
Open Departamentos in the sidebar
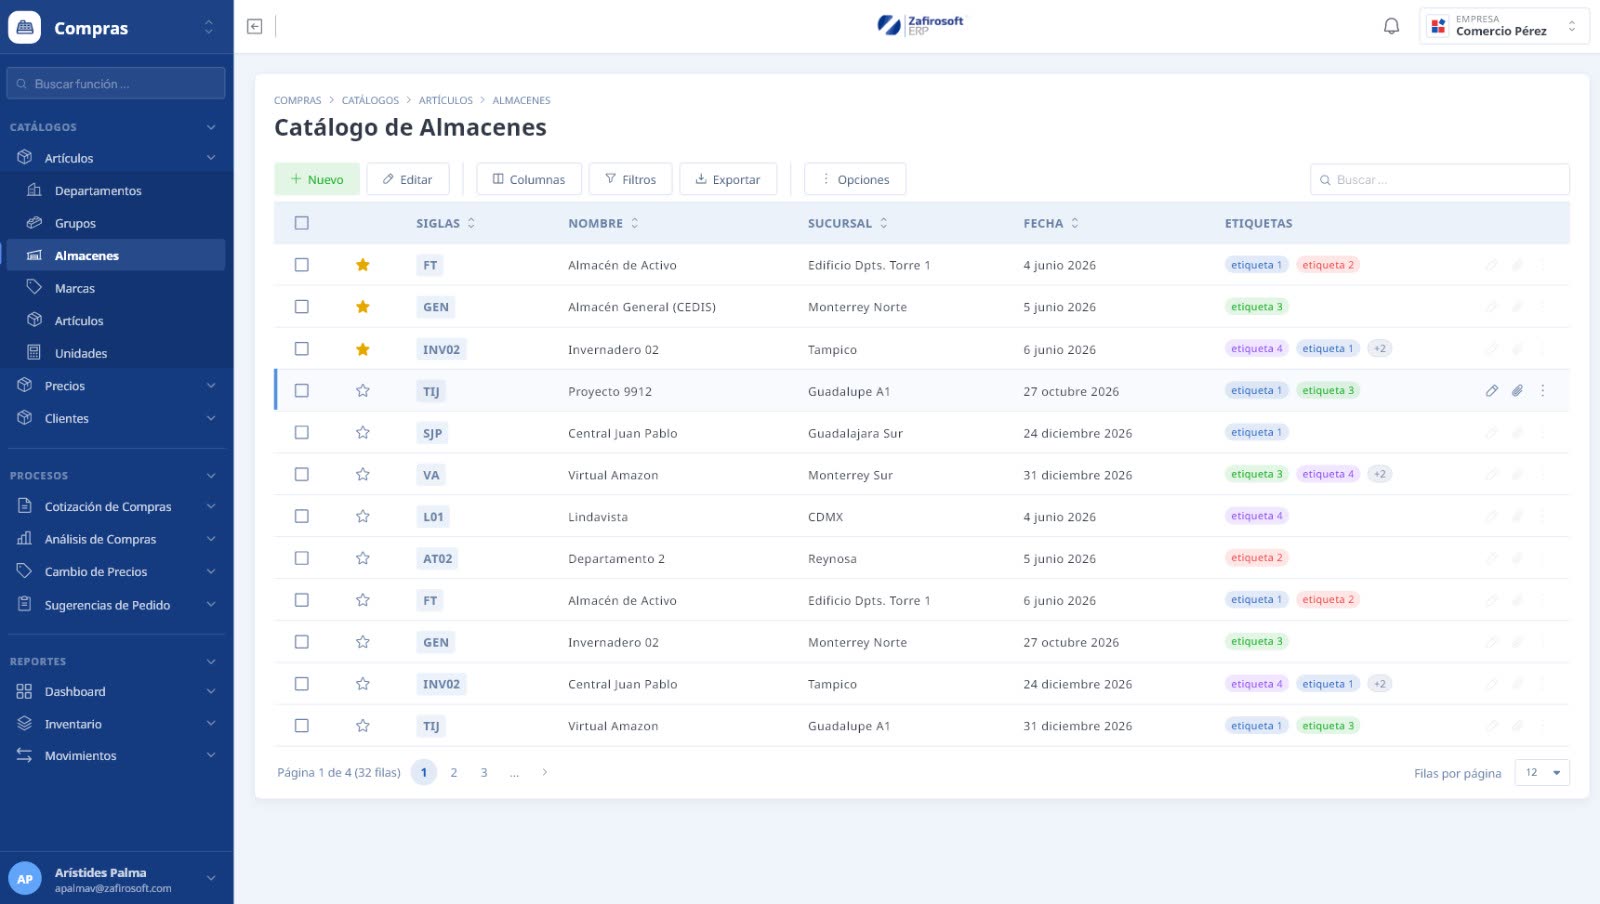click(x=116, y=191)
